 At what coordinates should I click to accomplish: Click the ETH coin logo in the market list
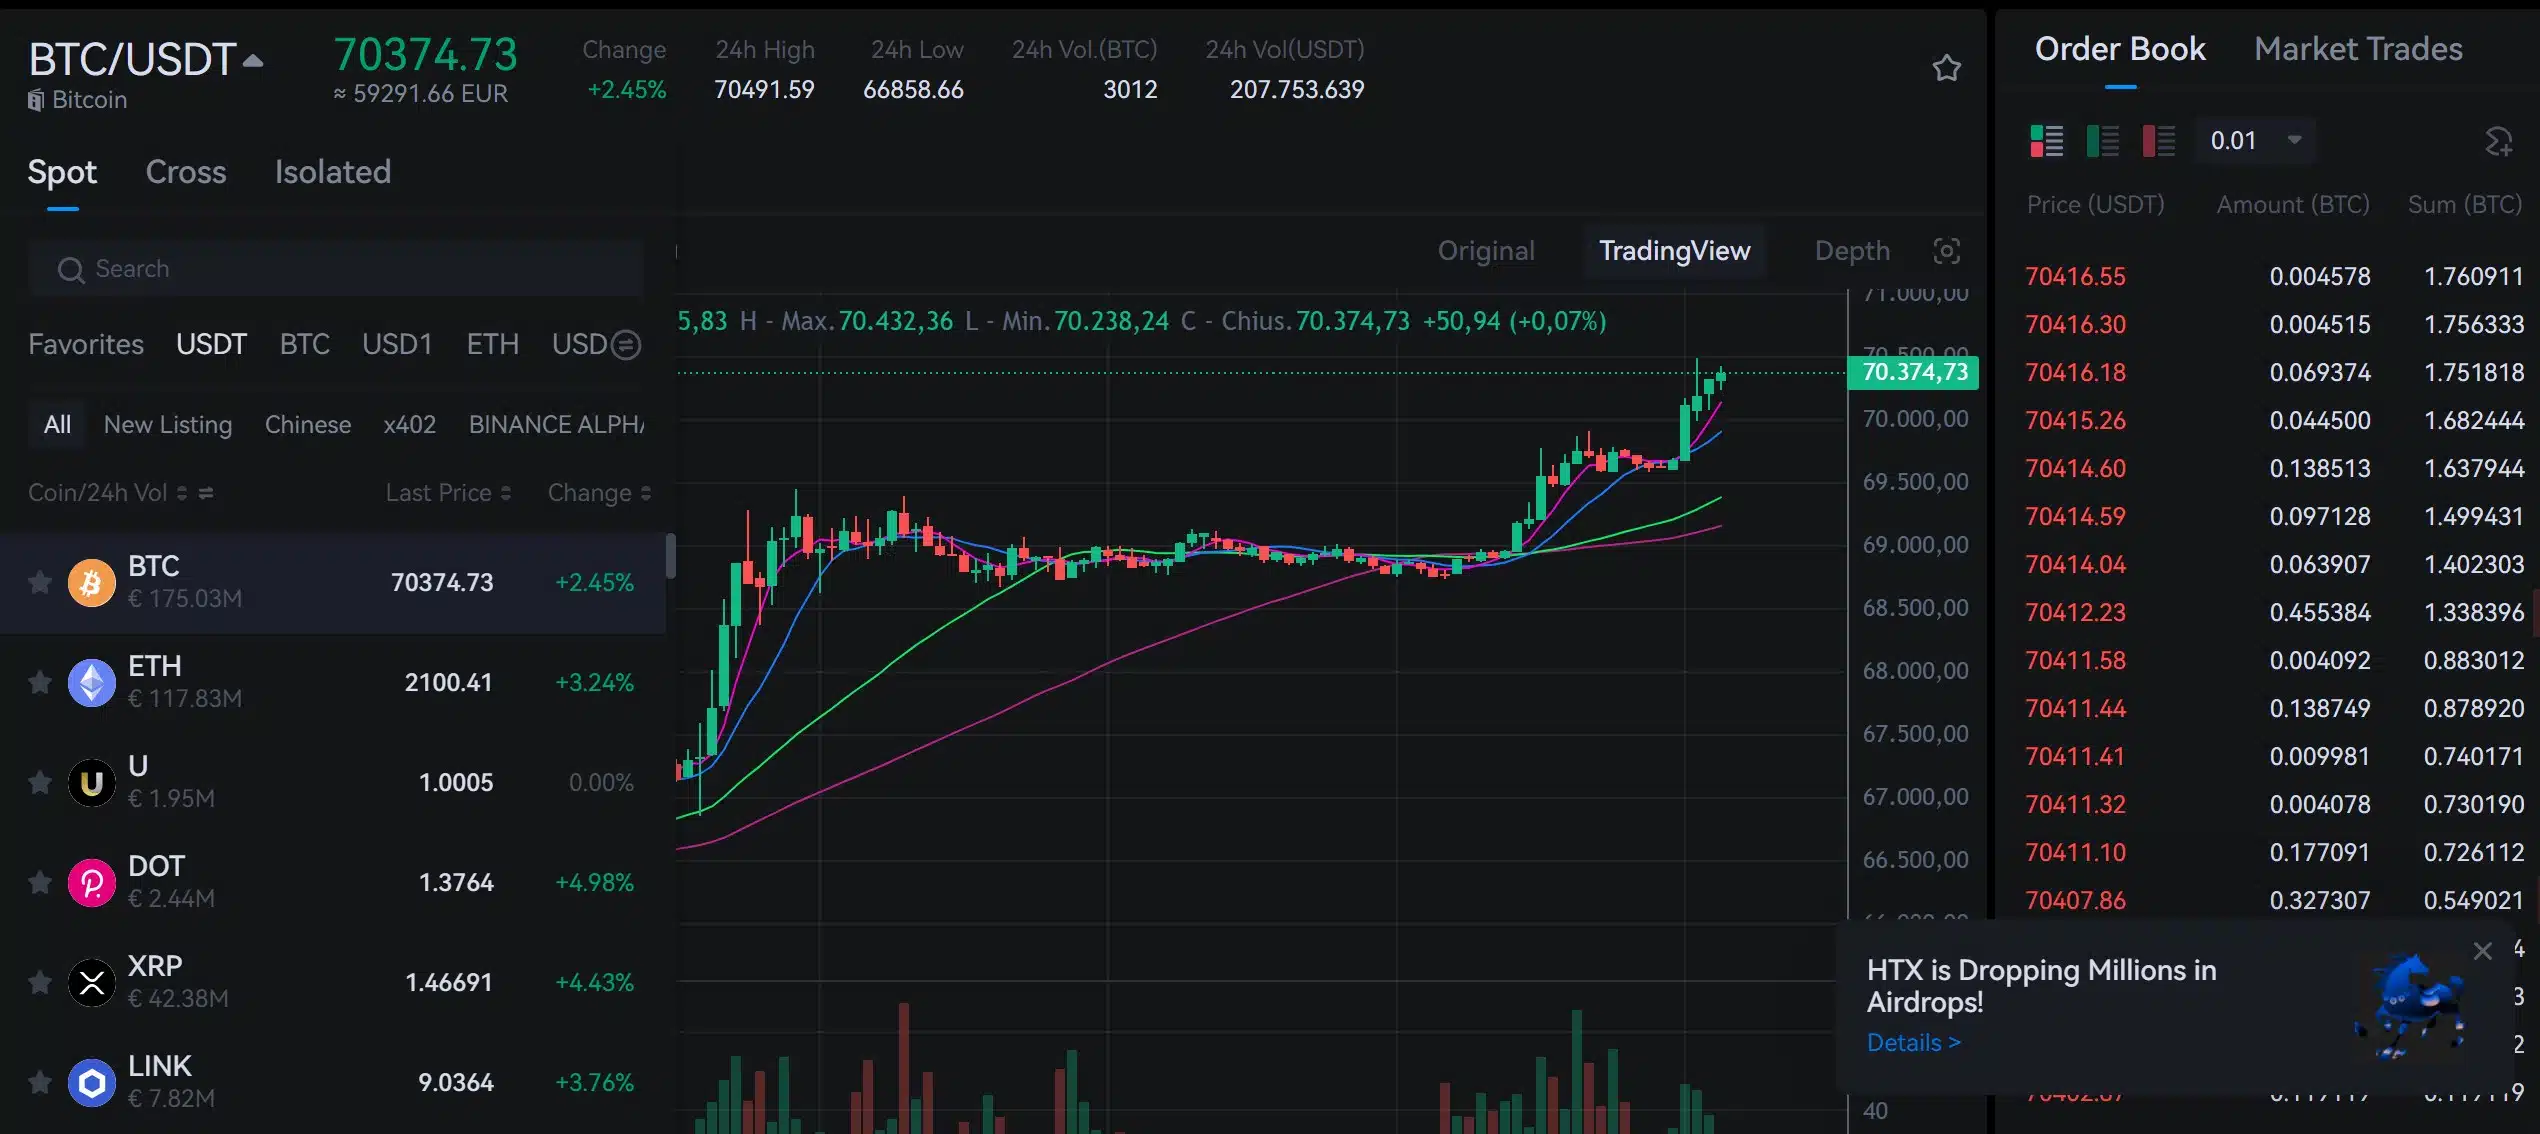pos(91,682)
